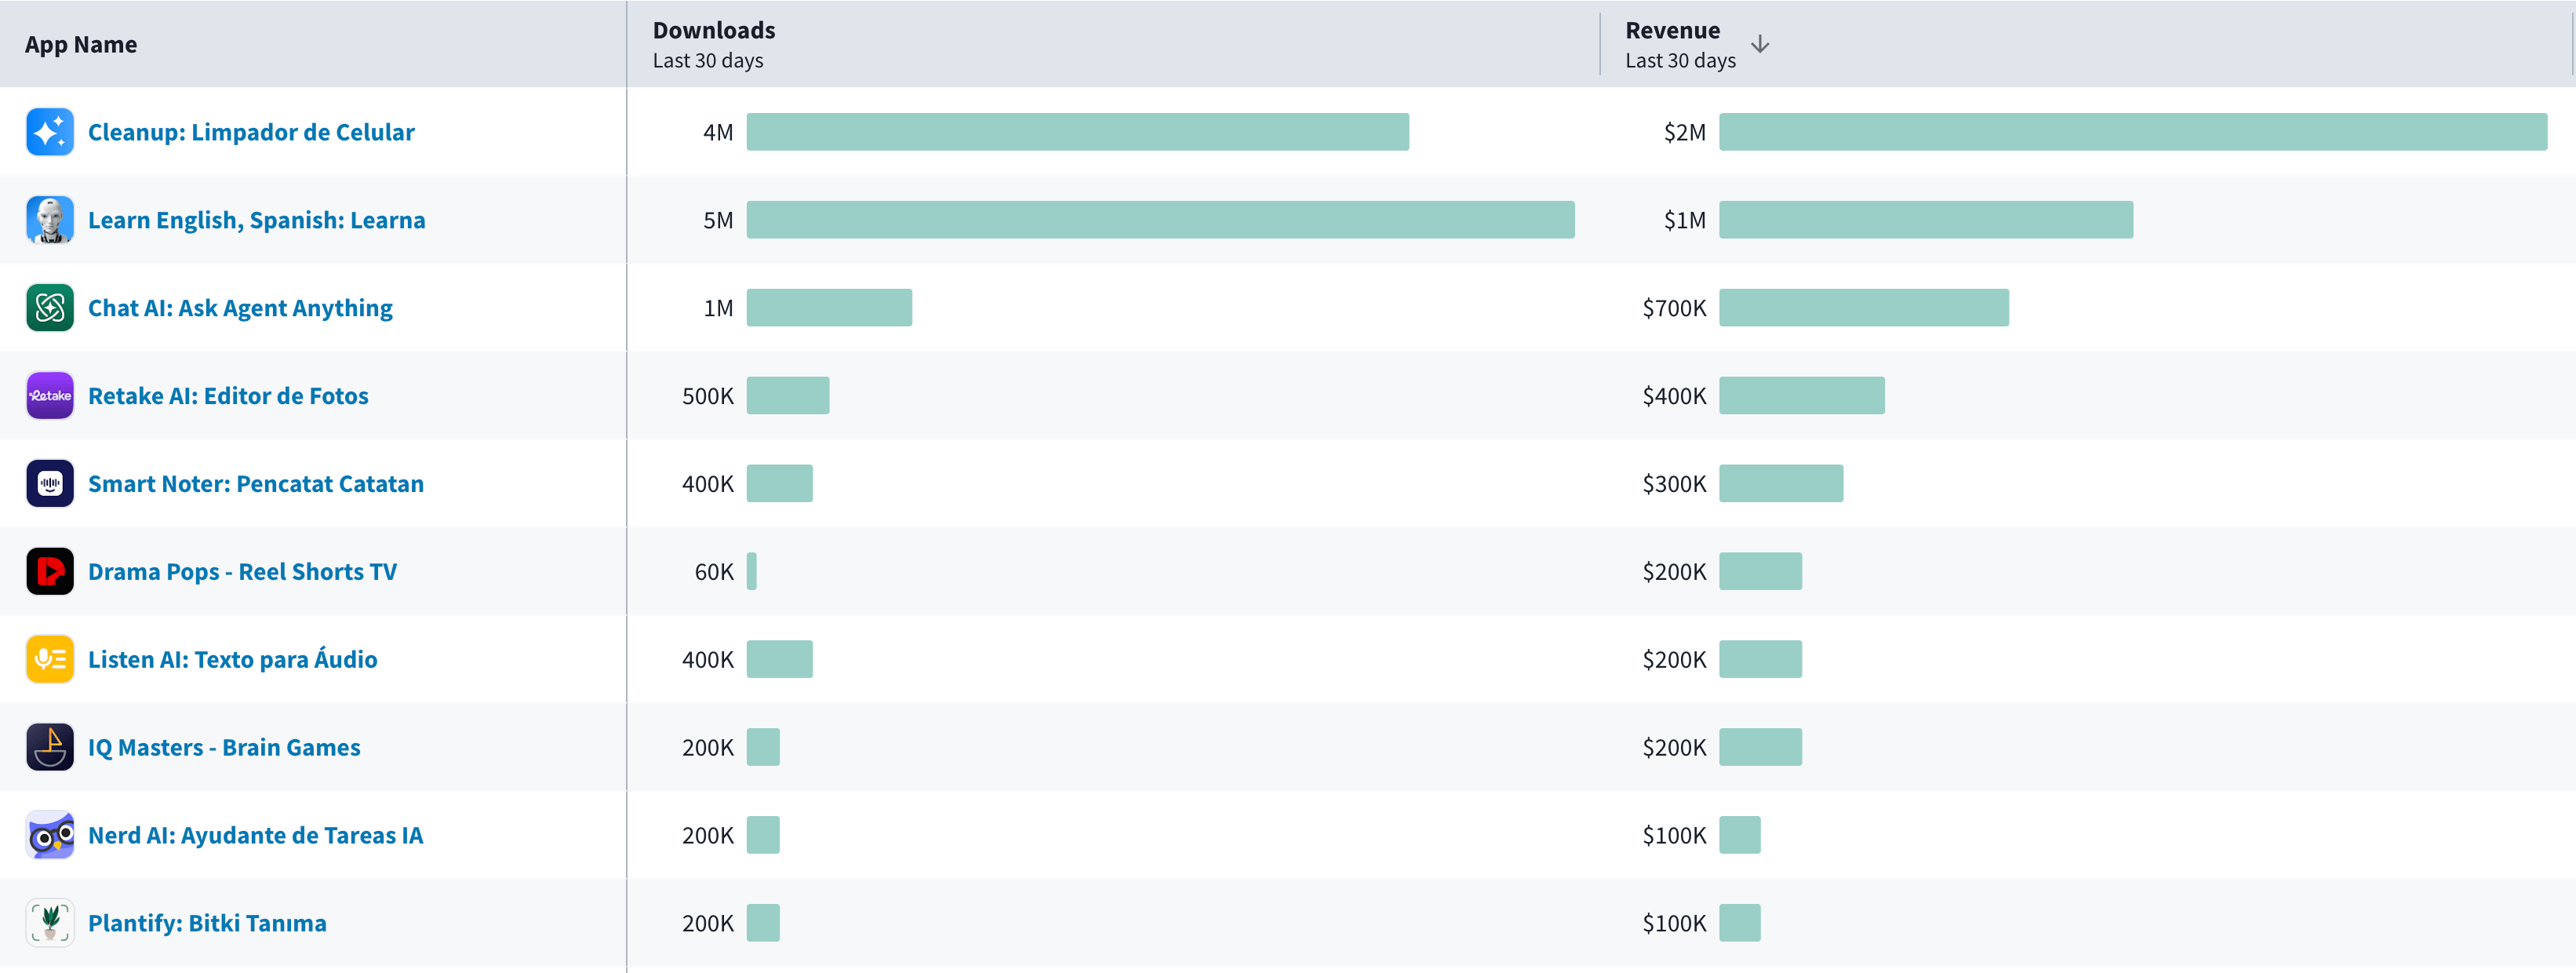Click the Nerd AI owl icon
The width and height of the screenshot is (2576, 973).
49,835
